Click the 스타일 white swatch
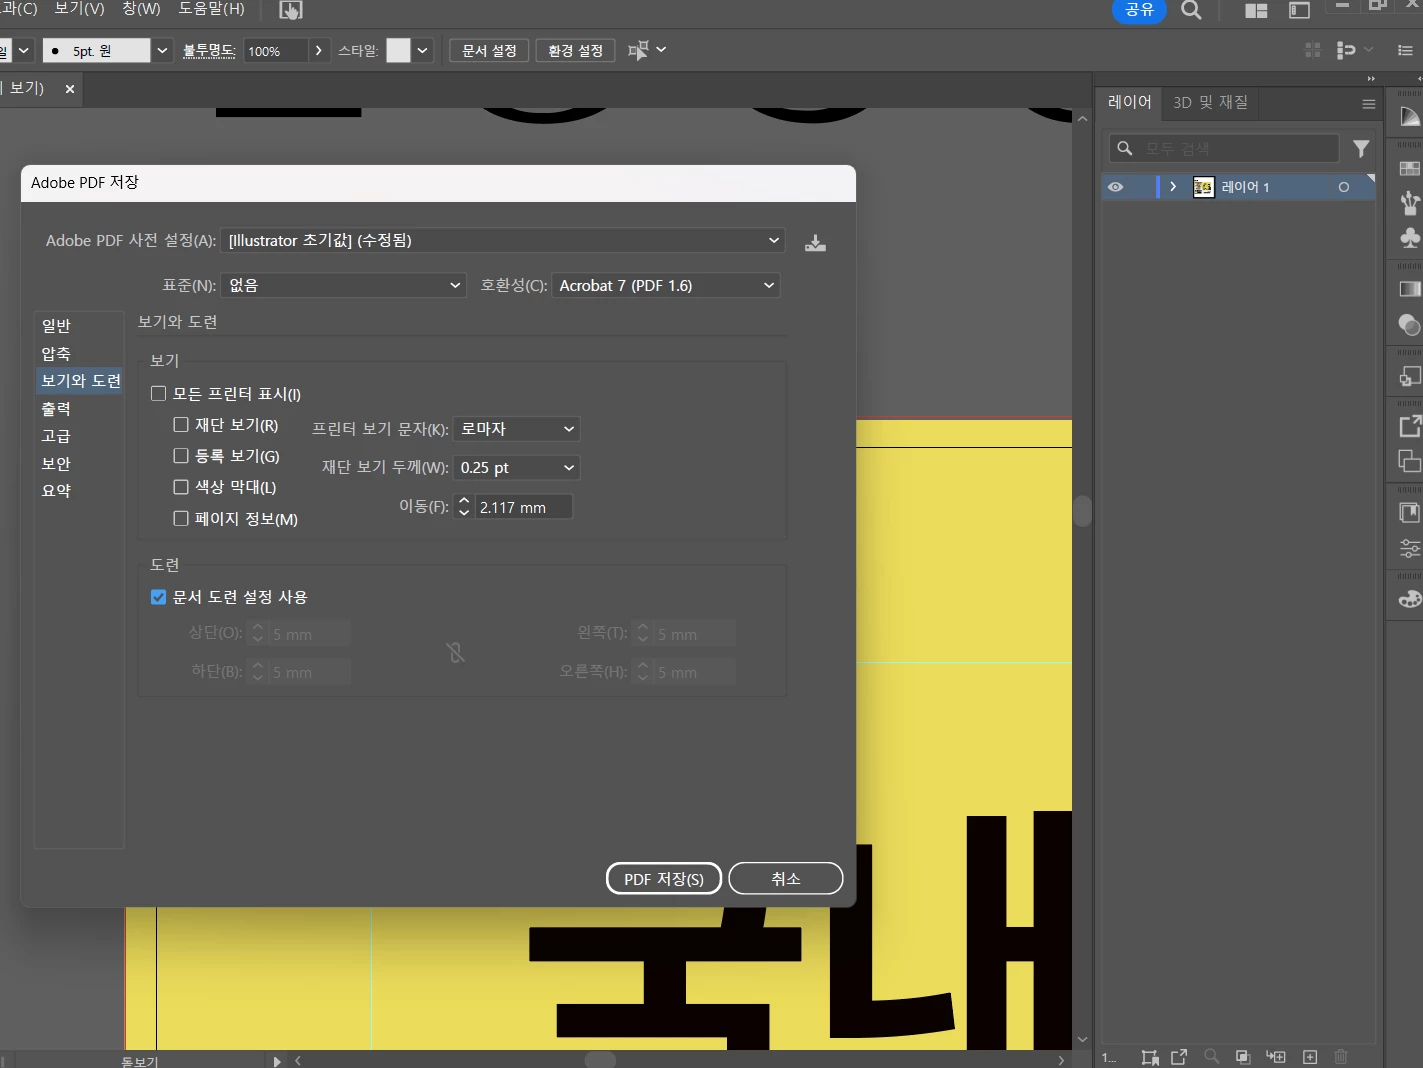Image resolution: width=1423 pixels, height=1068 pixels. [x=398, y=50]
